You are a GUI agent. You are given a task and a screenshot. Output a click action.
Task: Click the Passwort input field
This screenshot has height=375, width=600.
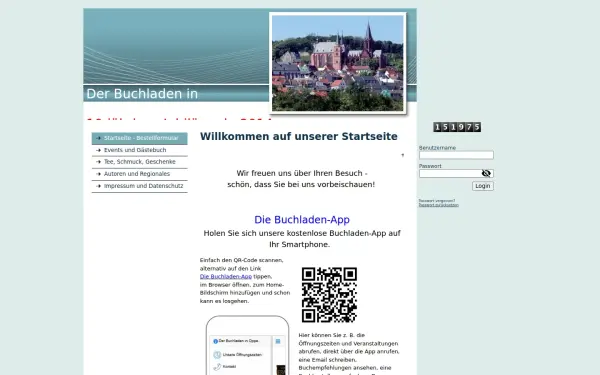click(x=456, y=173)
